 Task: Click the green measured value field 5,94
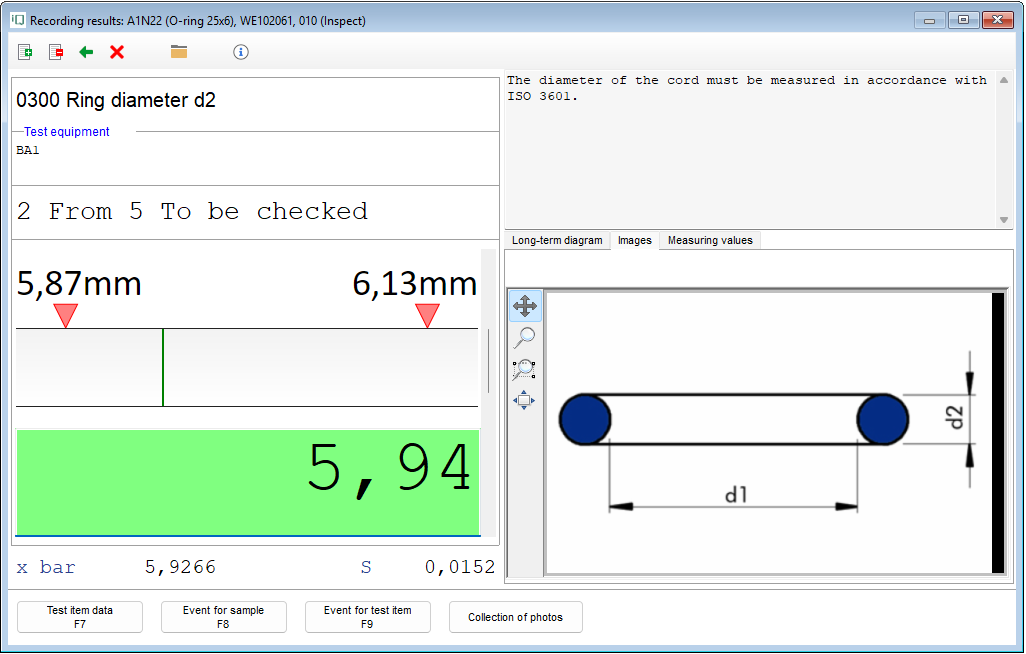247,483
